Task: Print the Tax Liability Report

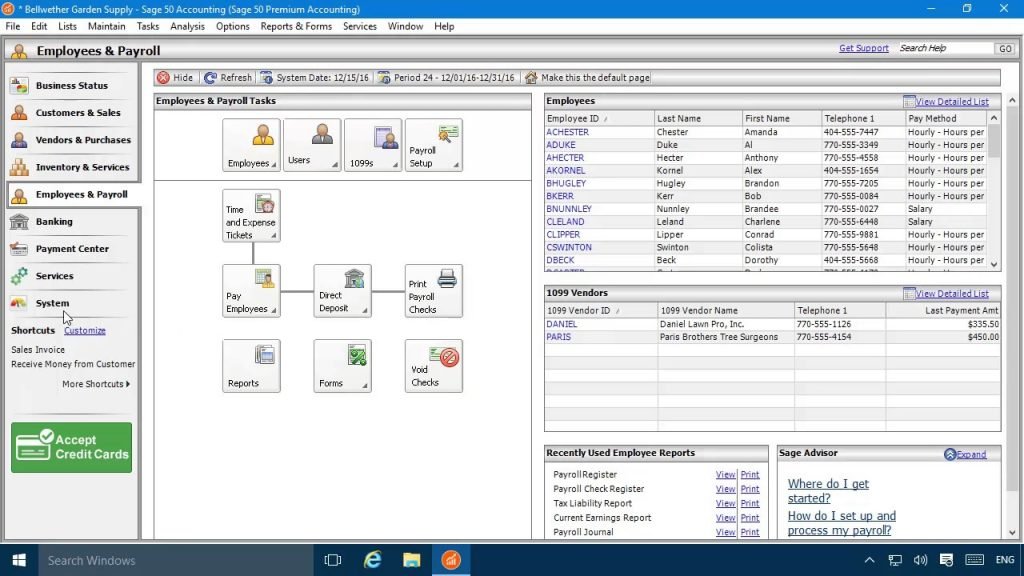Action: coord(750,504)
